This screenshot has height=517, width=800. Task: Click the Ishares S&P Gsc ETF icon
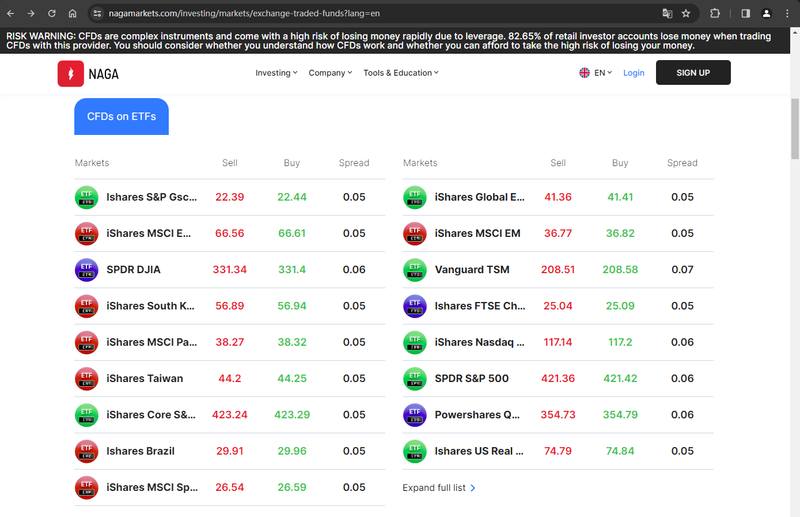[87, 197]
